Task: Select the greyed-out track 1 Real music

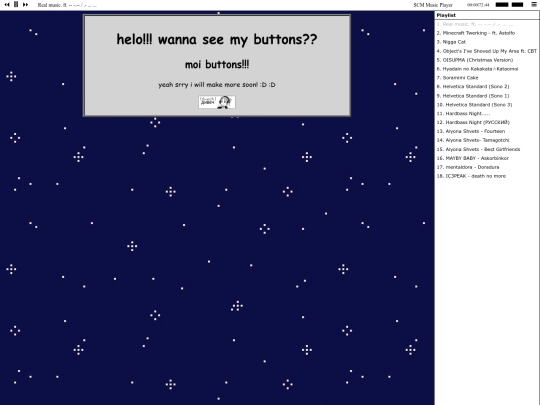Action: pyautogui.click(x=487, y=24)
